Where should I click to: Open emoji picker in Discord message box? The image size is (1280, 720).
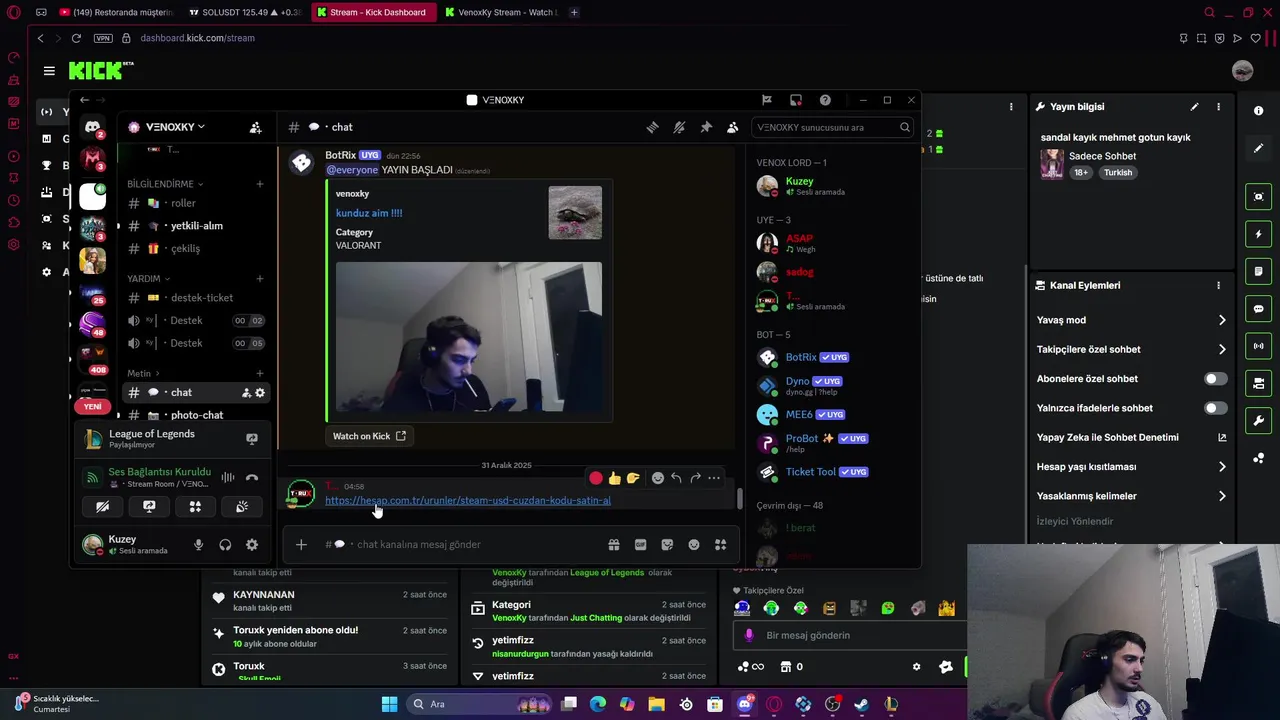pyautogui.click(x=694, y=545)
